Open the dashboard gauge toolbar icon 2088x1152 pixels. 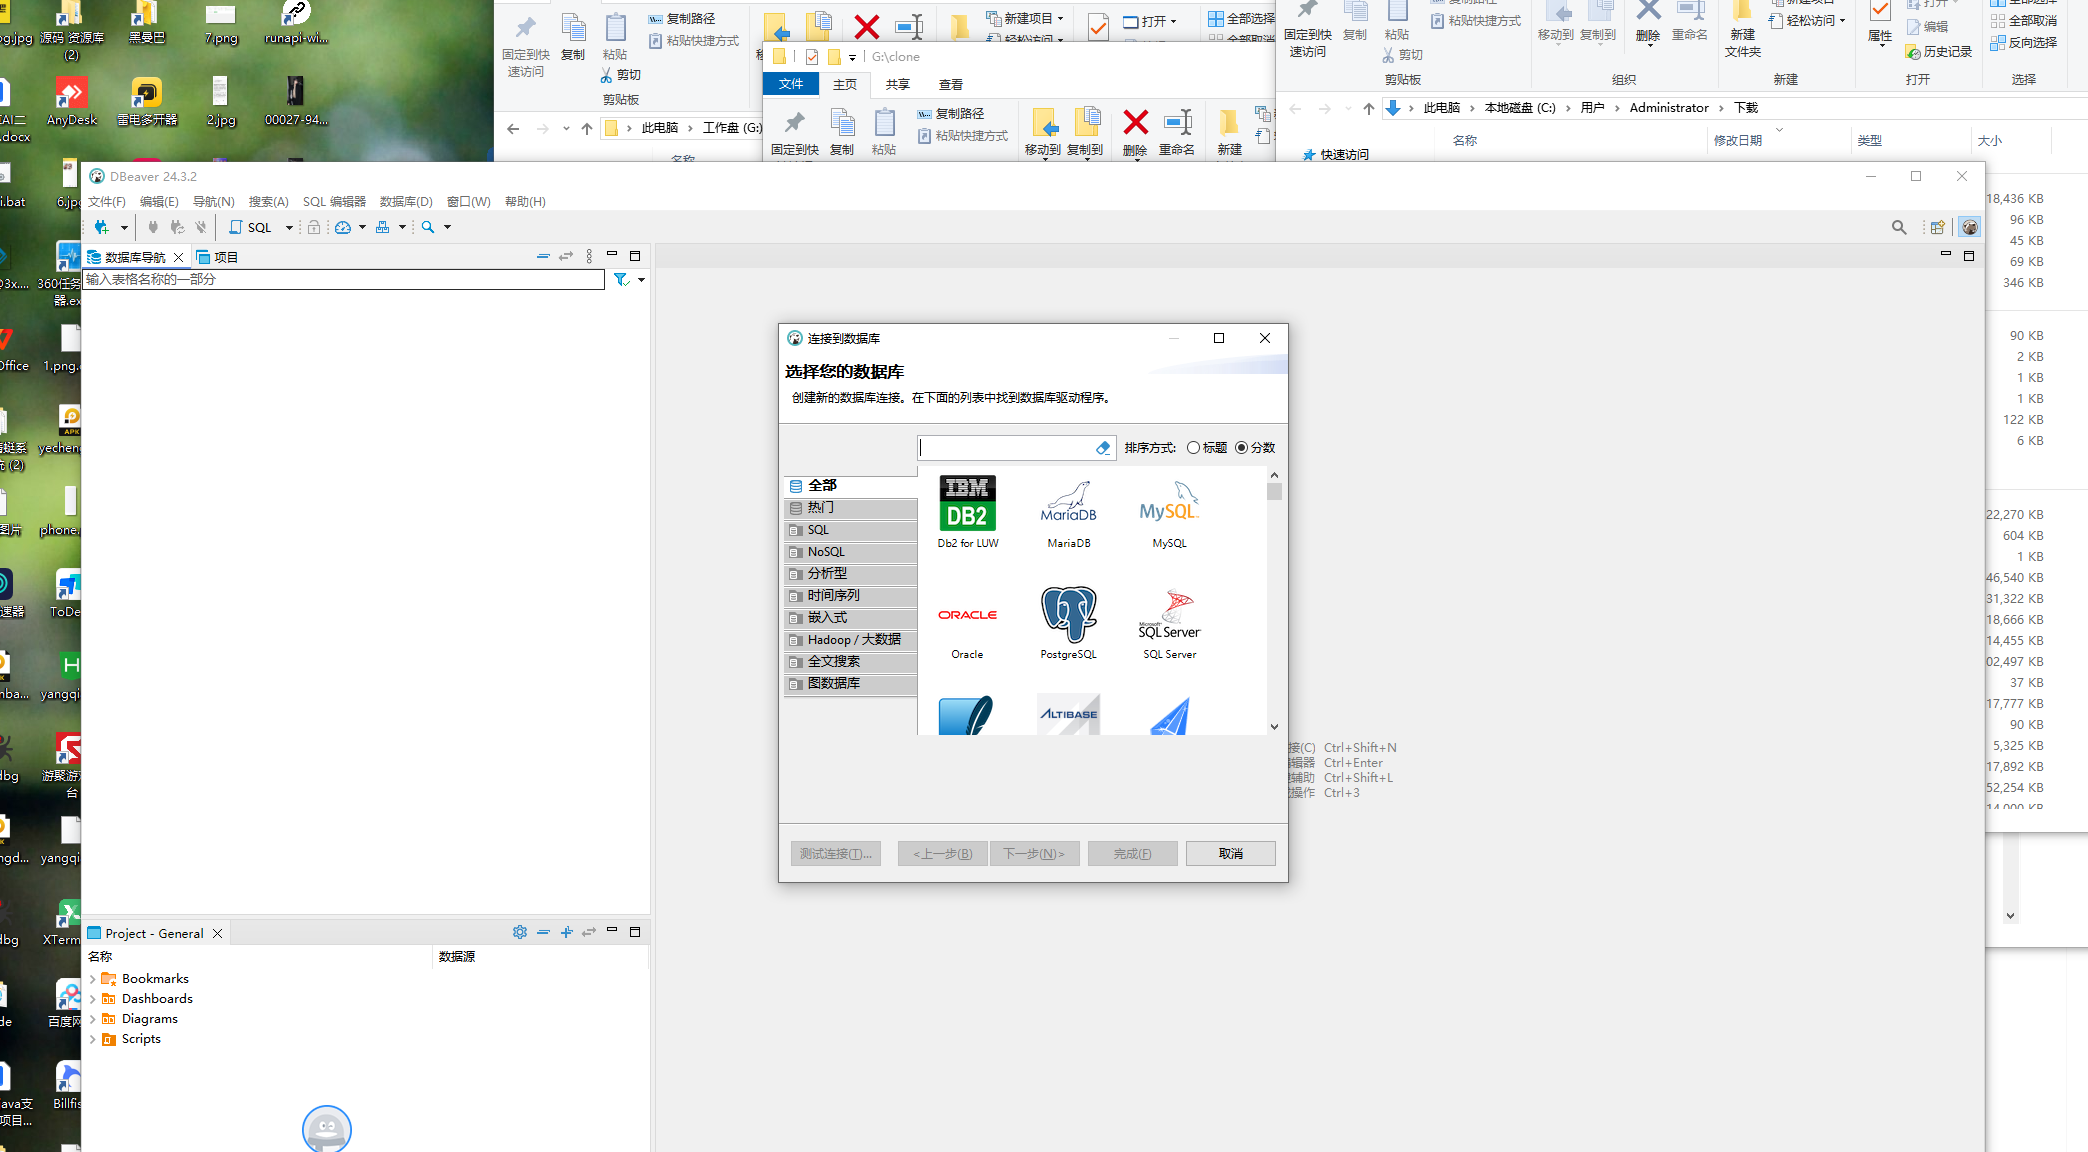click(343, 227)
